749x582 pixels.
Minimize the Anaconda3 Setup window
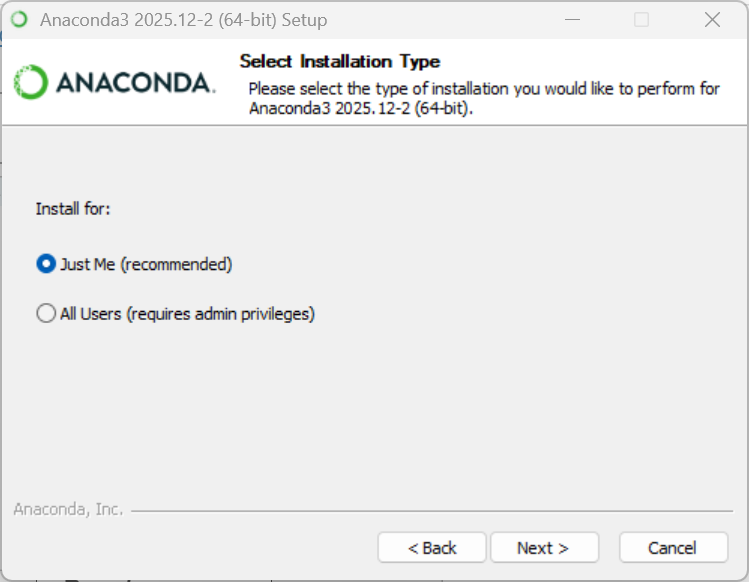(x=572, y=20)
